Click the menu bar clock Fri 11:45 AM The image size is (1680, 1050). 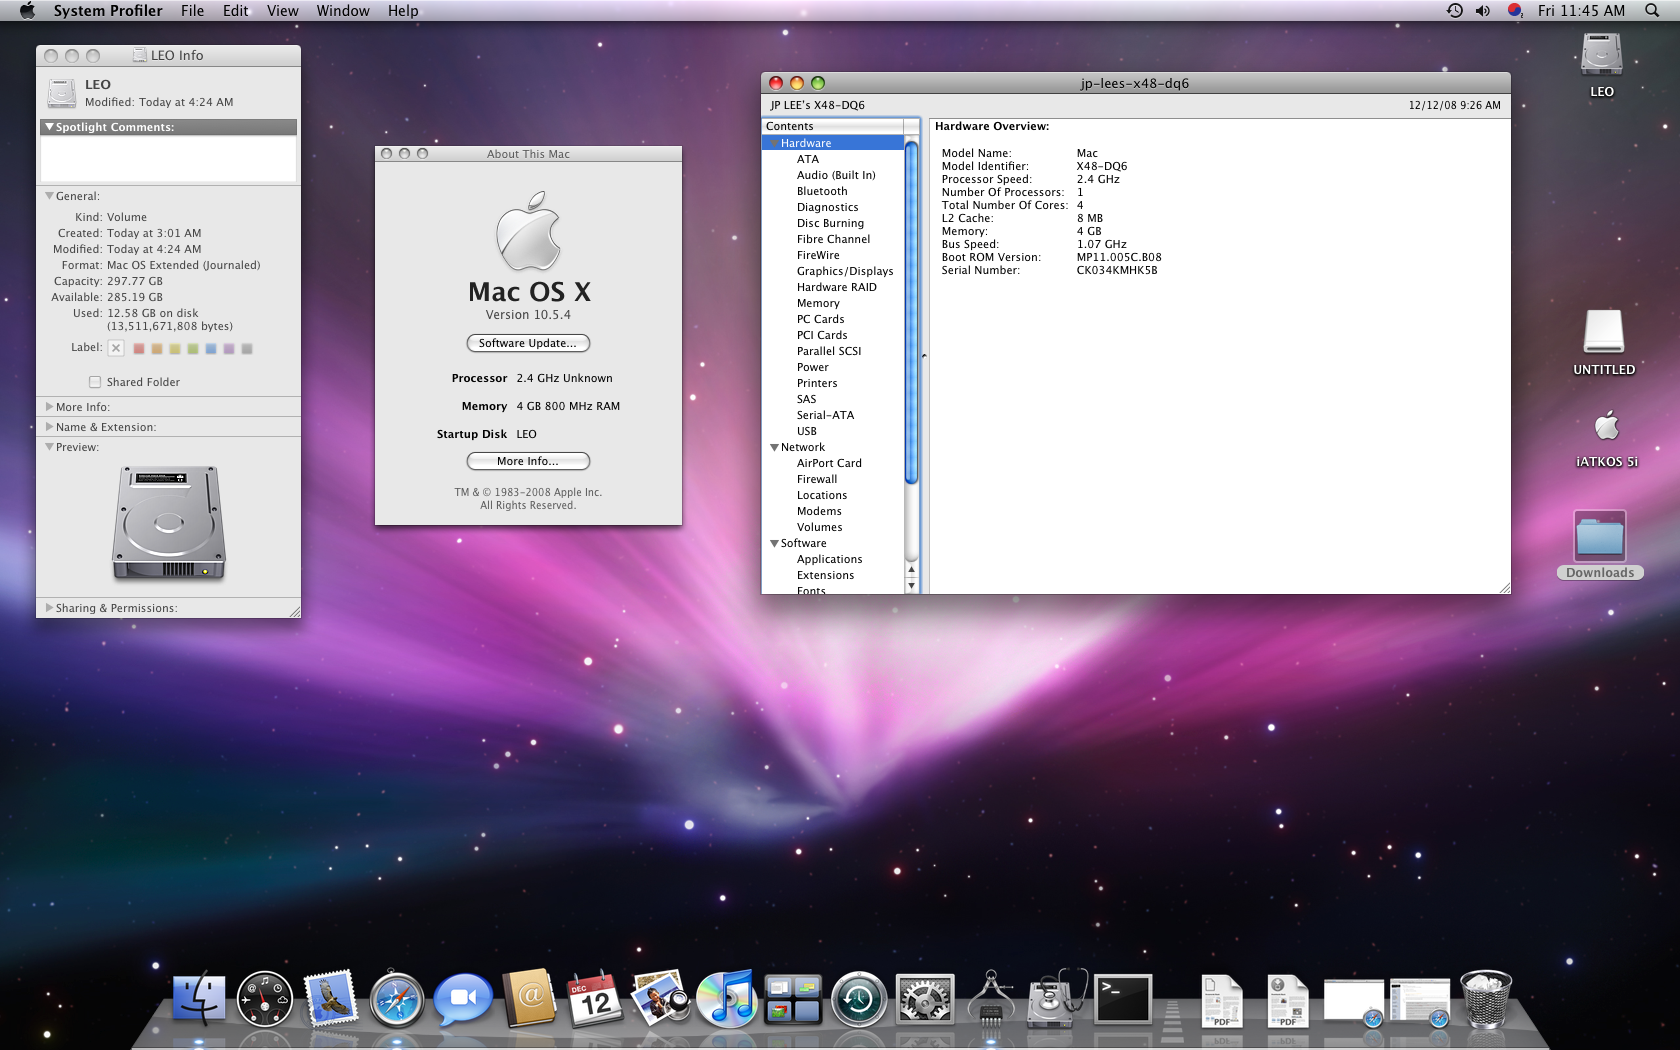[1581, 10]
